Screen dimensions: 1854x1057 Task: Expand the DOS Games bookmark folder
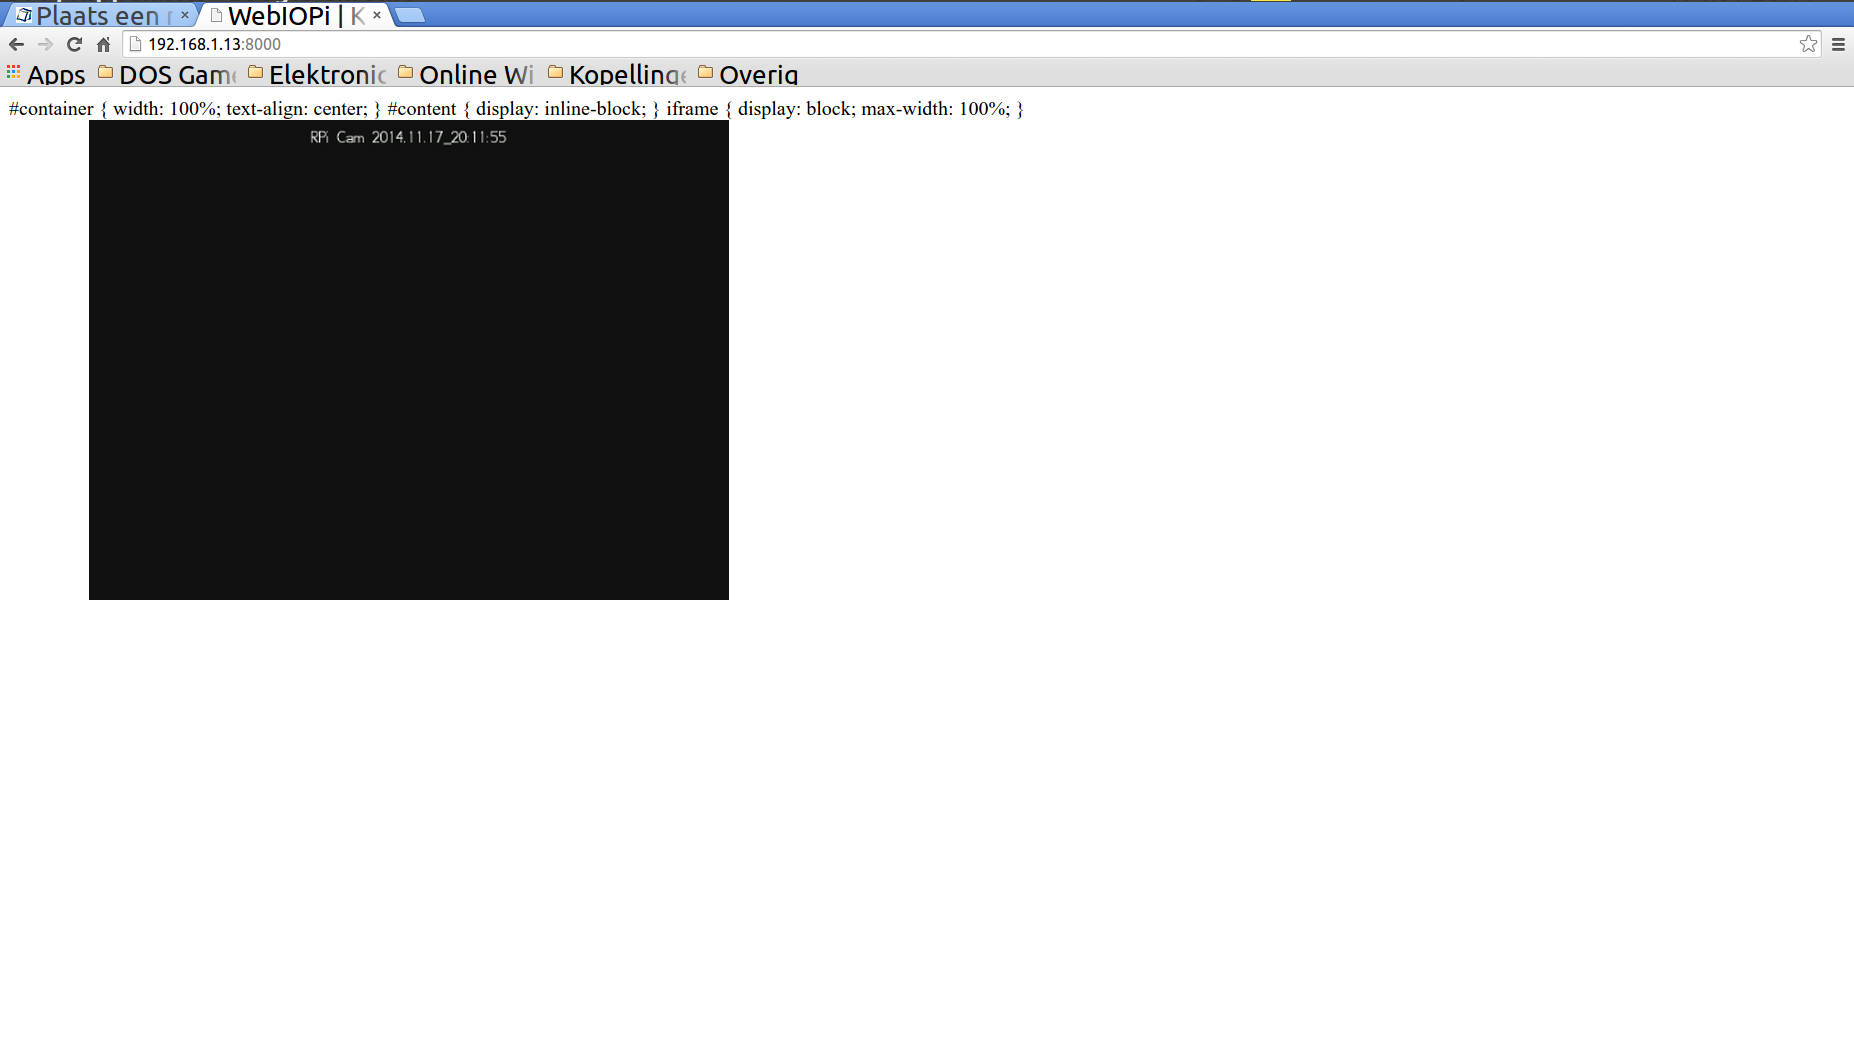click(x=168, y=75)
